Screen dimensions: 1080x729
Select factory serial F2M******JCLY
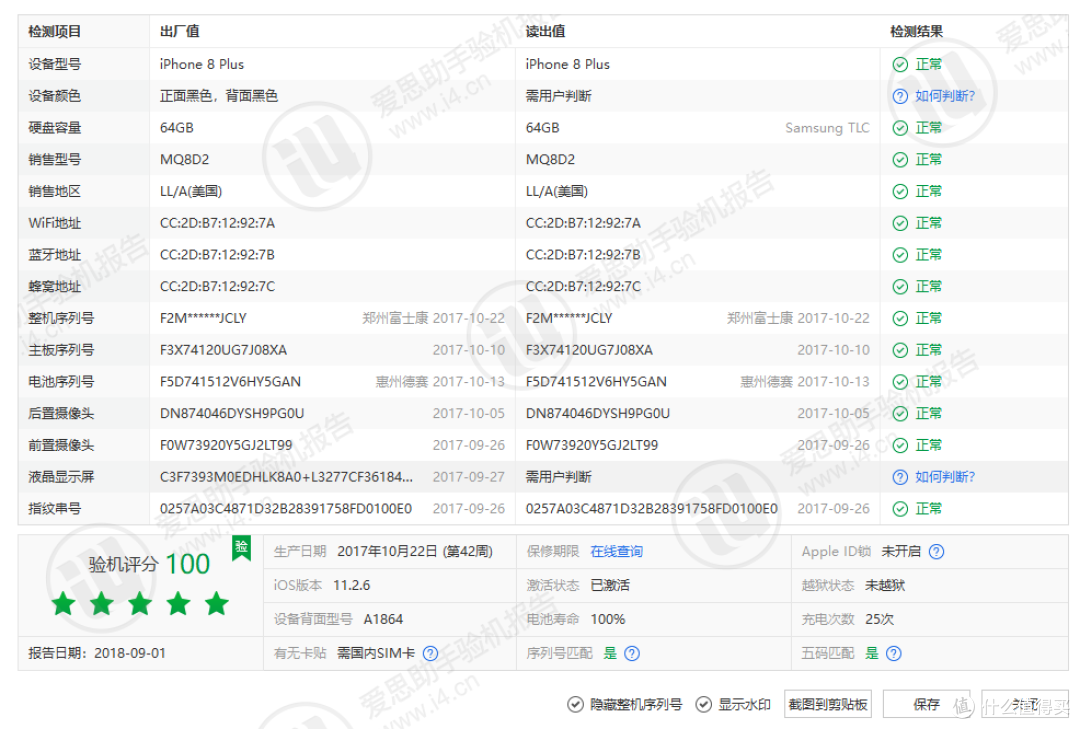pyautogui.click(x=203, y=318)
